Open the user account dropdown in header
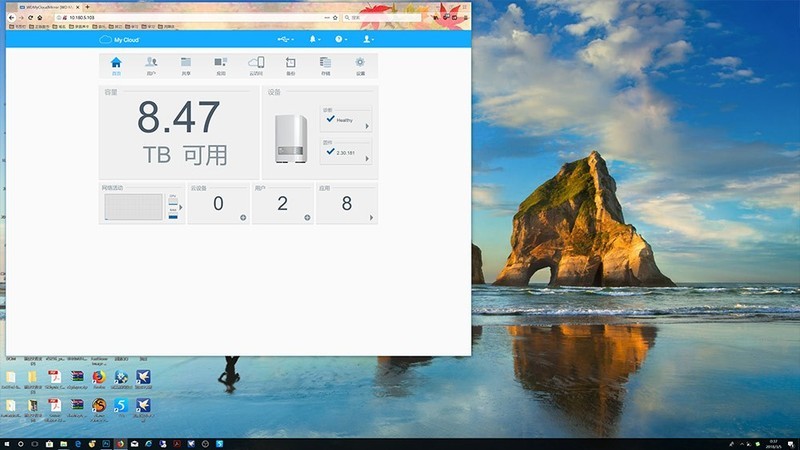This screenshot has width=800, height=450. tap(368, 39)
